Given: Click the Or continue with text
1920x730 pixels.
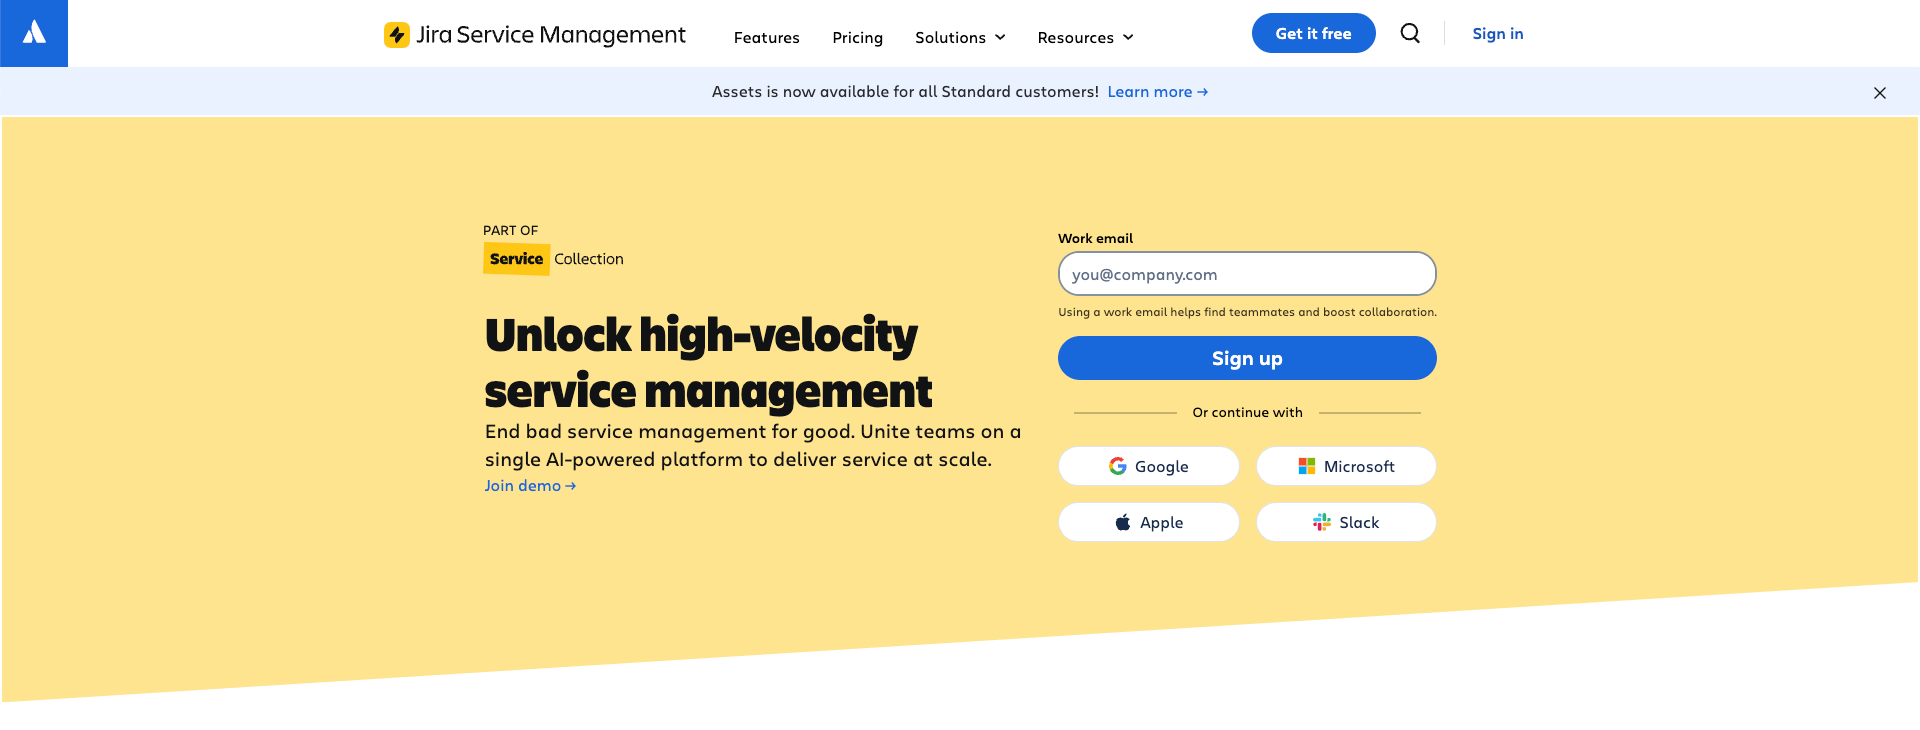Looking at the screenshot, I should click(x=1247, y=412).
